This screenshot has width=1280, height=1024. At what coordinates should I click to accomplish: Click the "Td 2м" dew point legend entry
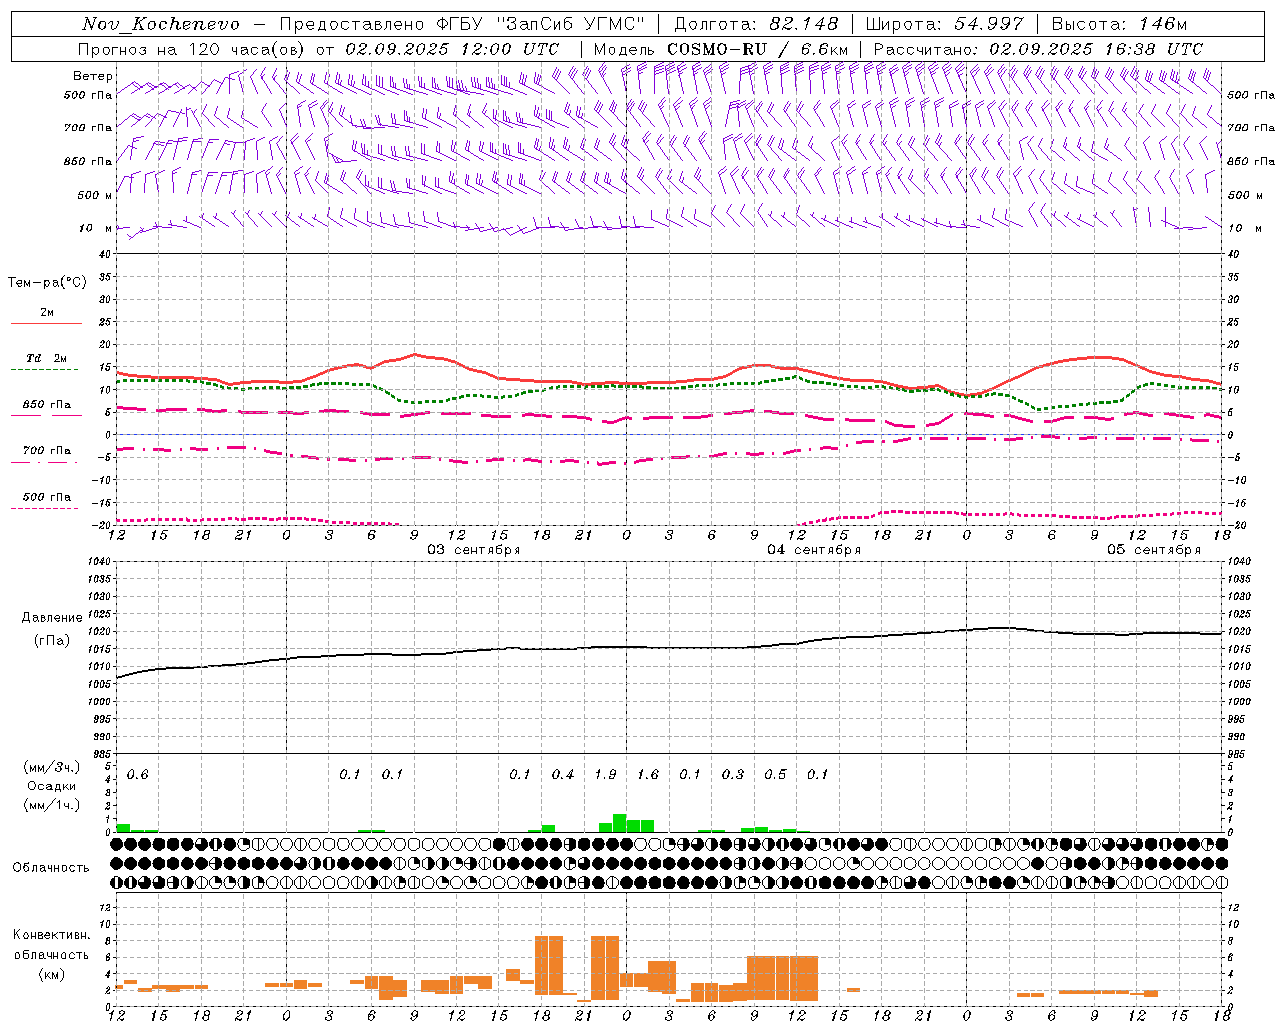pos(46,358)
